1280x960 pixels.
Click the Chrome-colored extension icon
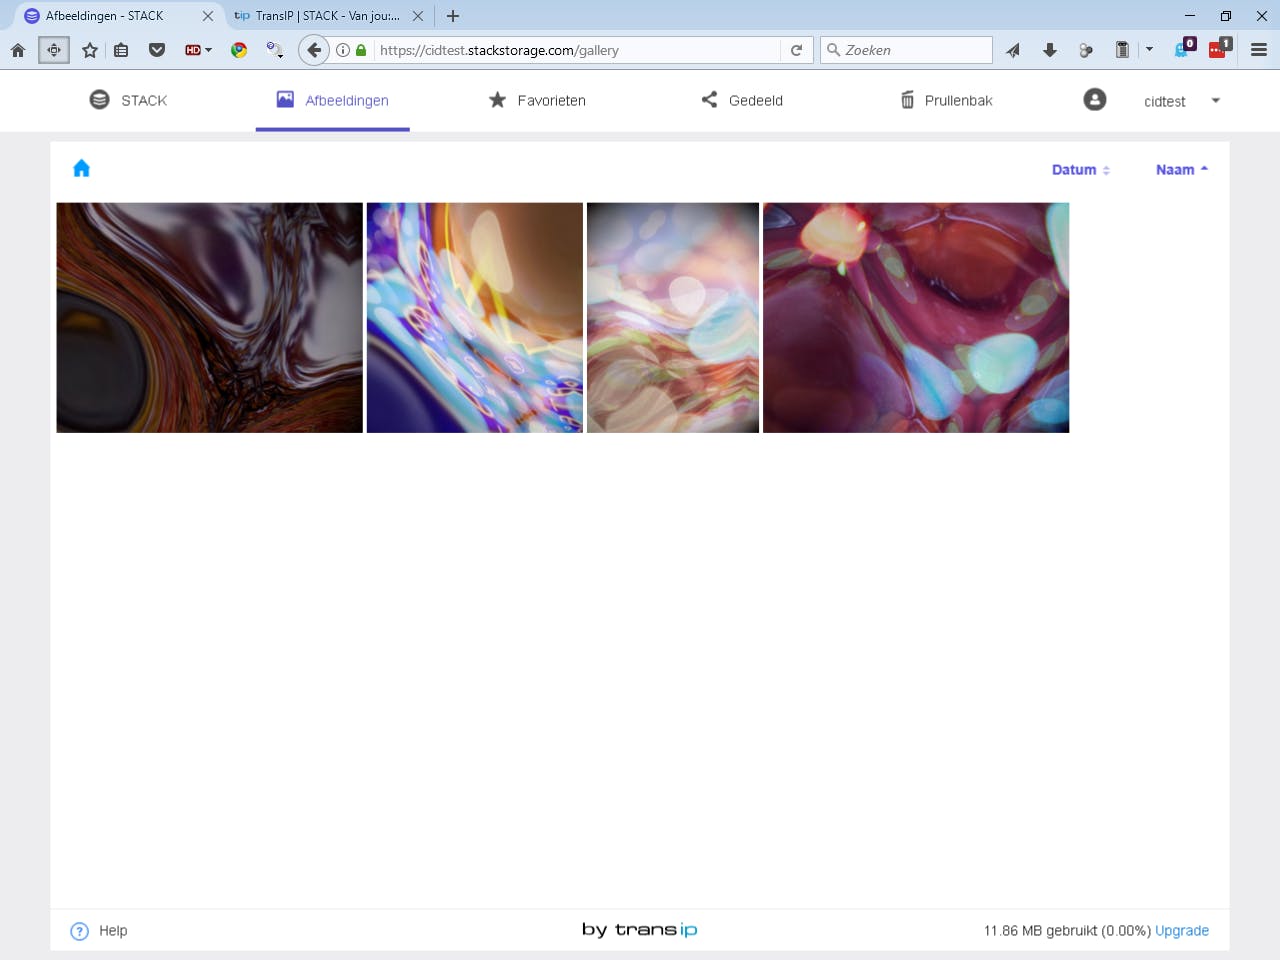[239, 50]
